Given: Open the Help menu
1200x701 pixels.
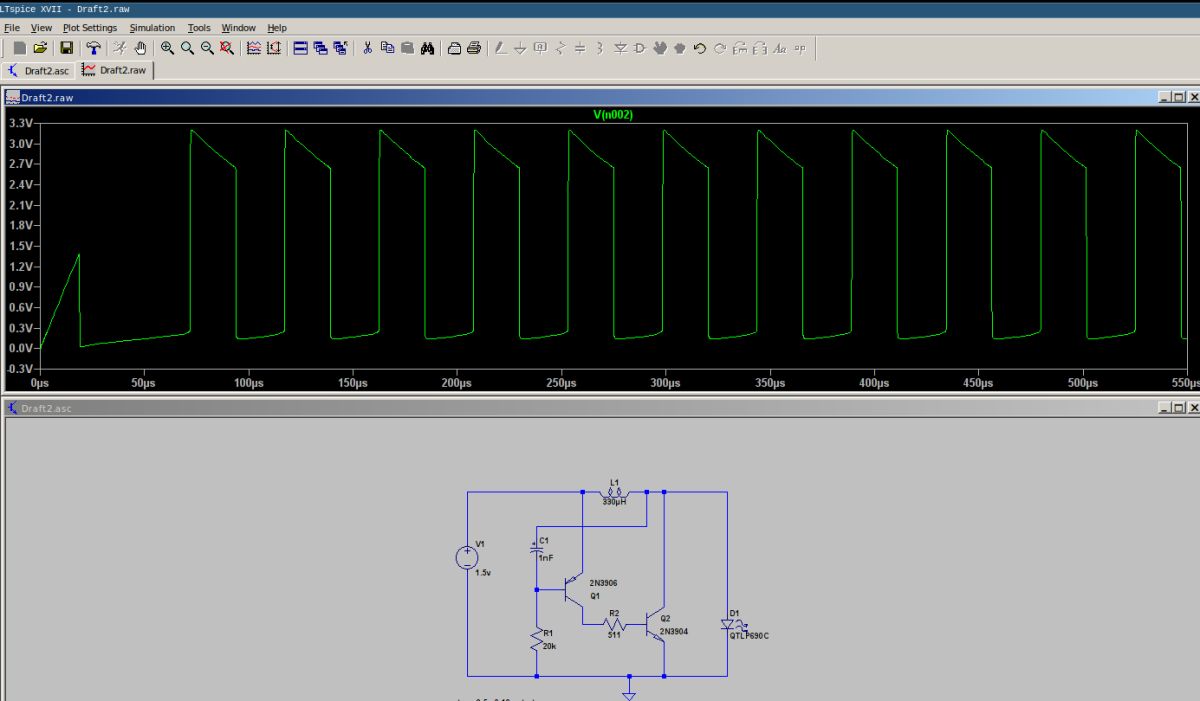Looking at the screenshot, I should (x=277, y=28).
